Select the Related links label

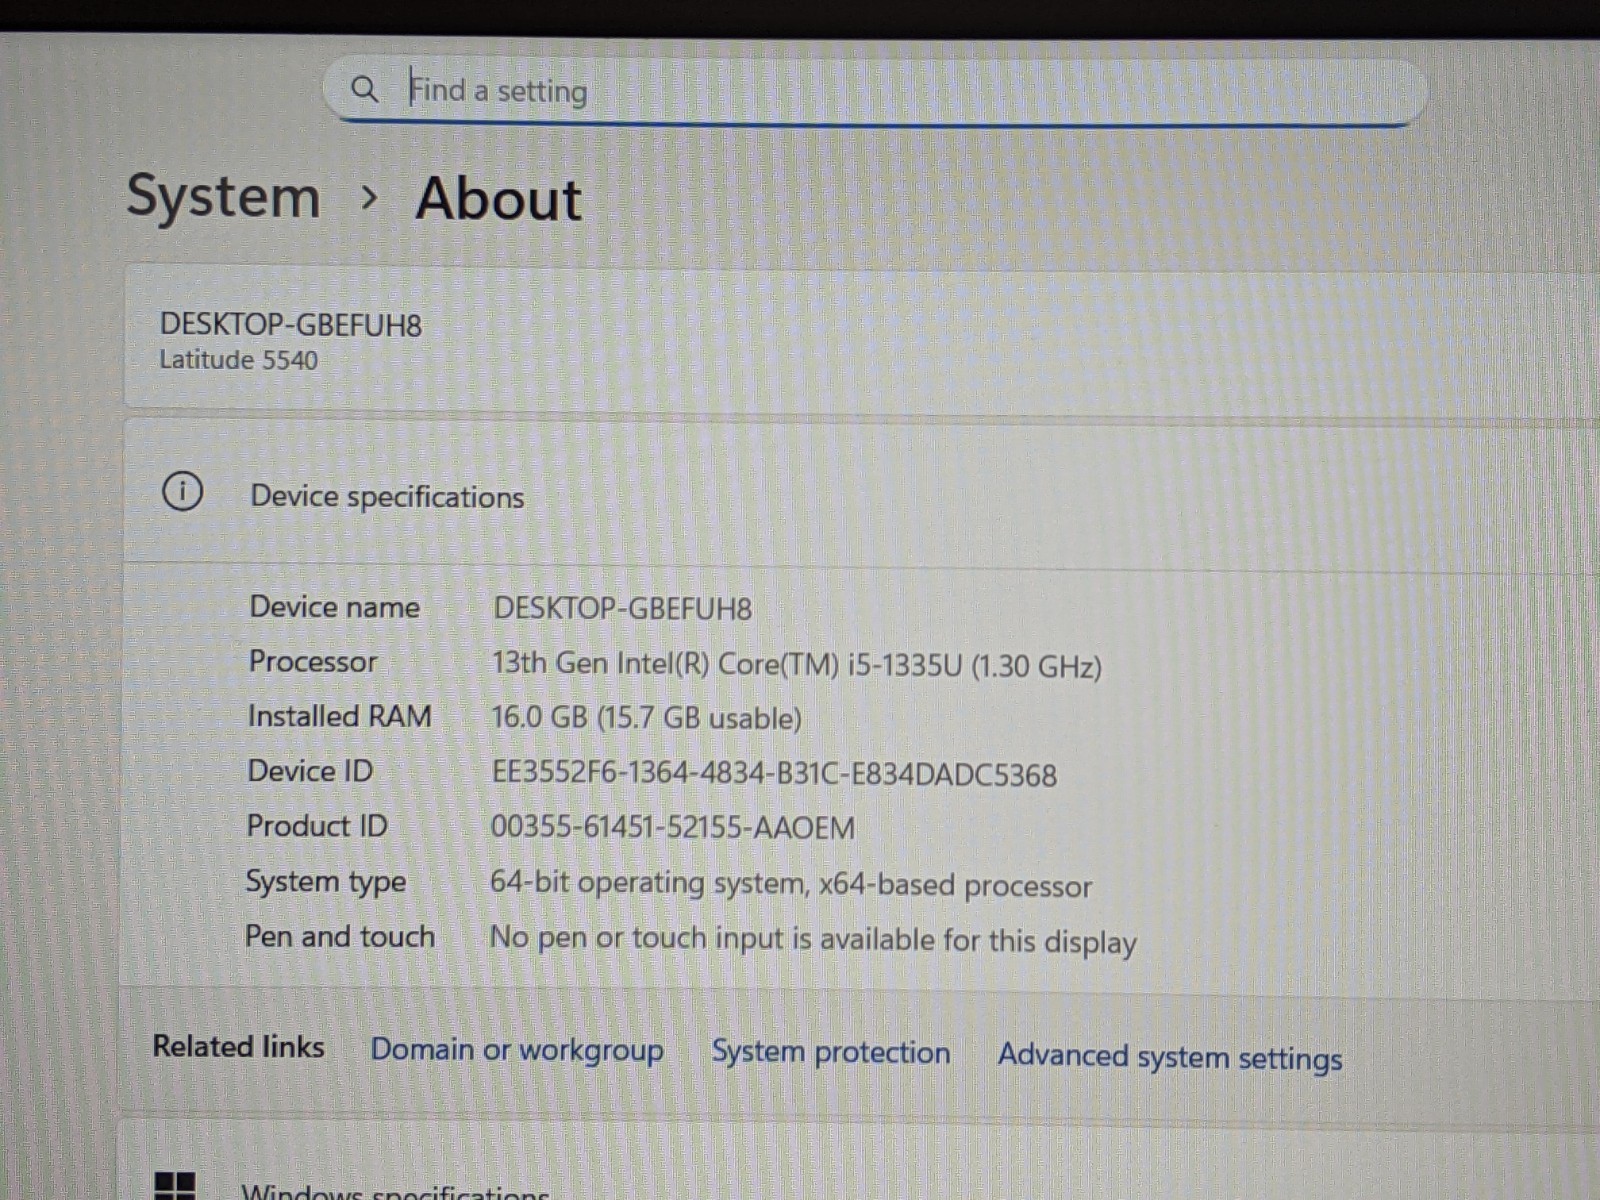(x=238, y=1046)
